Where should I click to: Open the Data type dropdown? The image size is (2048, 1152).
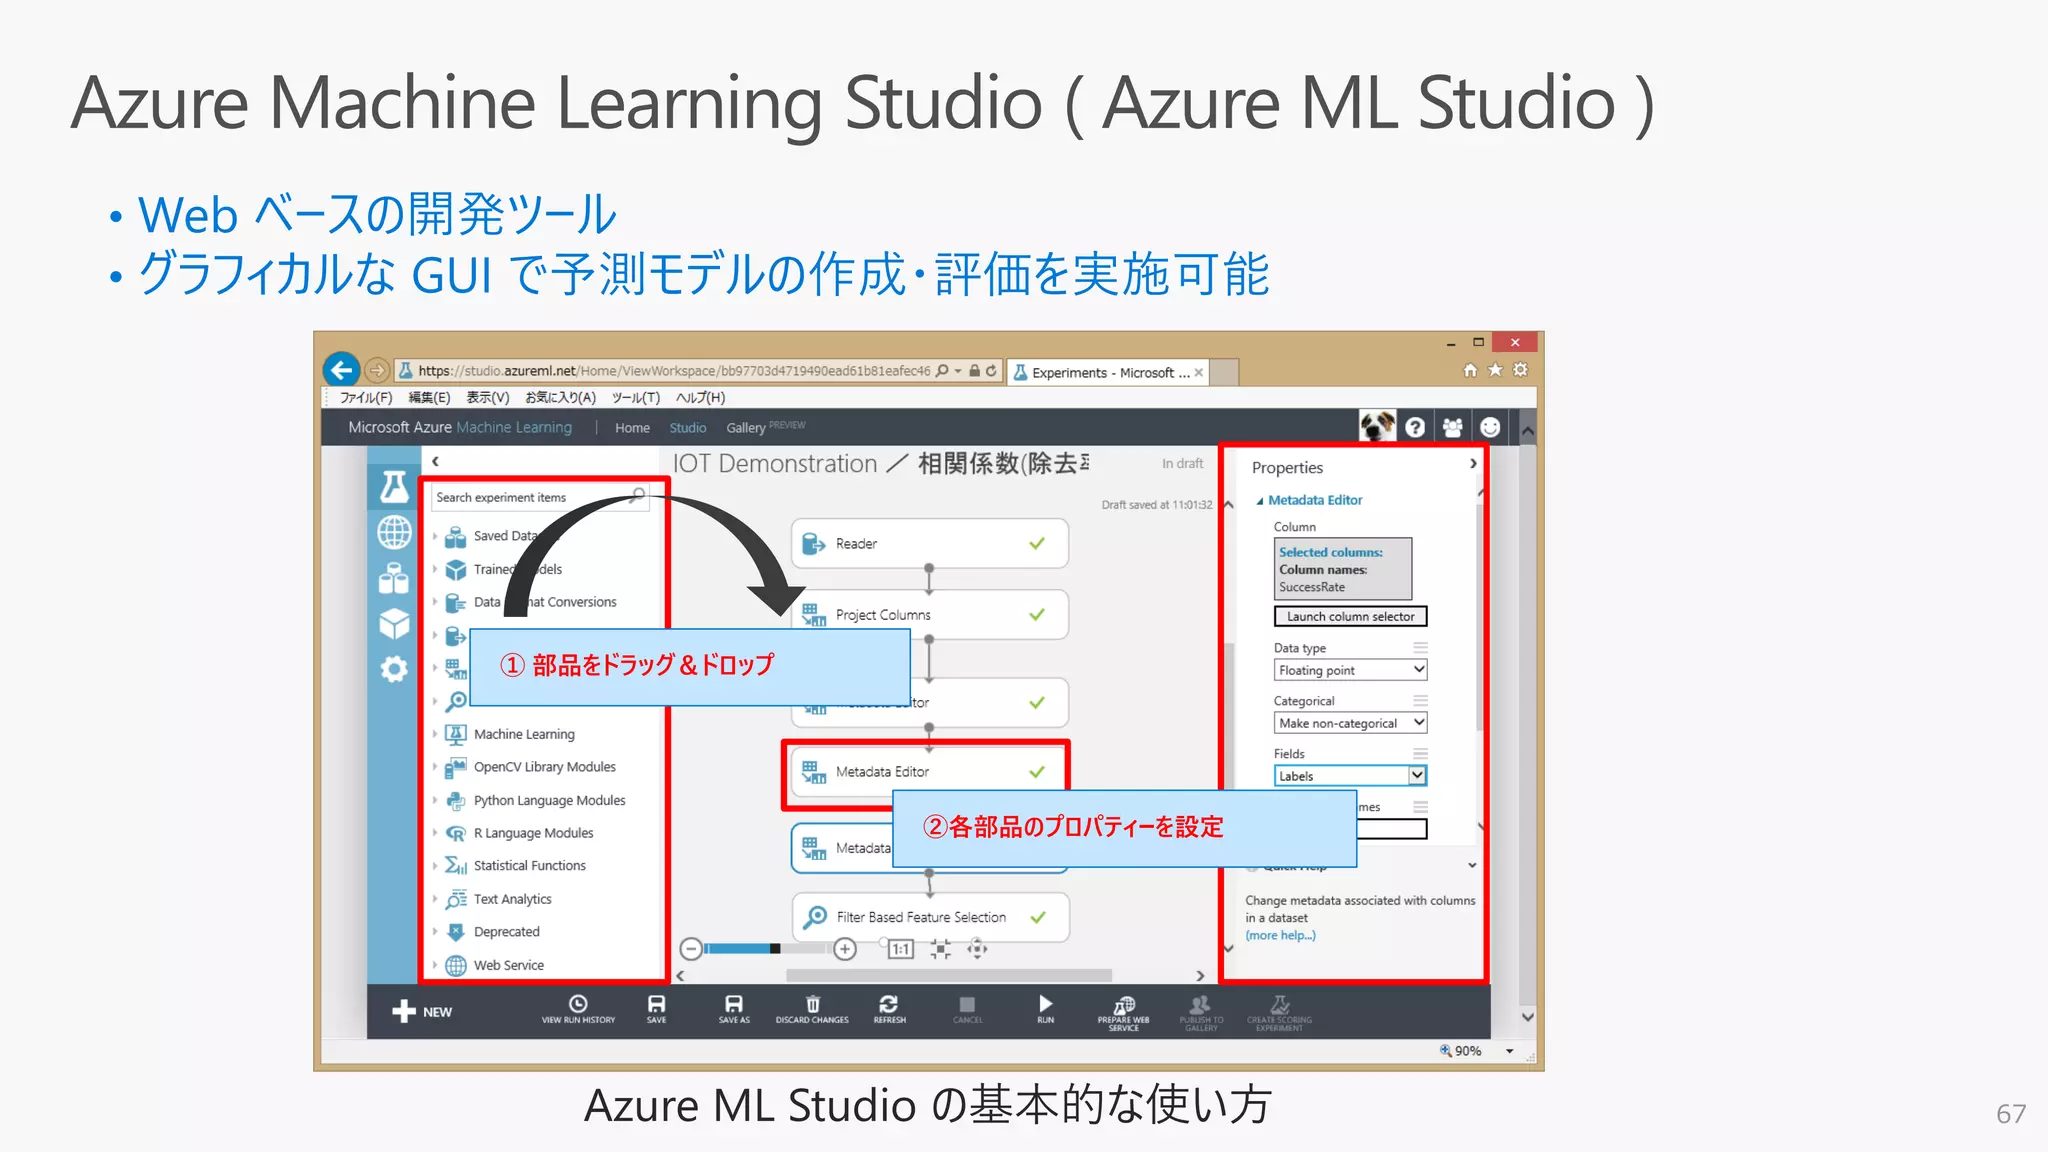(x=1350, y=670)
